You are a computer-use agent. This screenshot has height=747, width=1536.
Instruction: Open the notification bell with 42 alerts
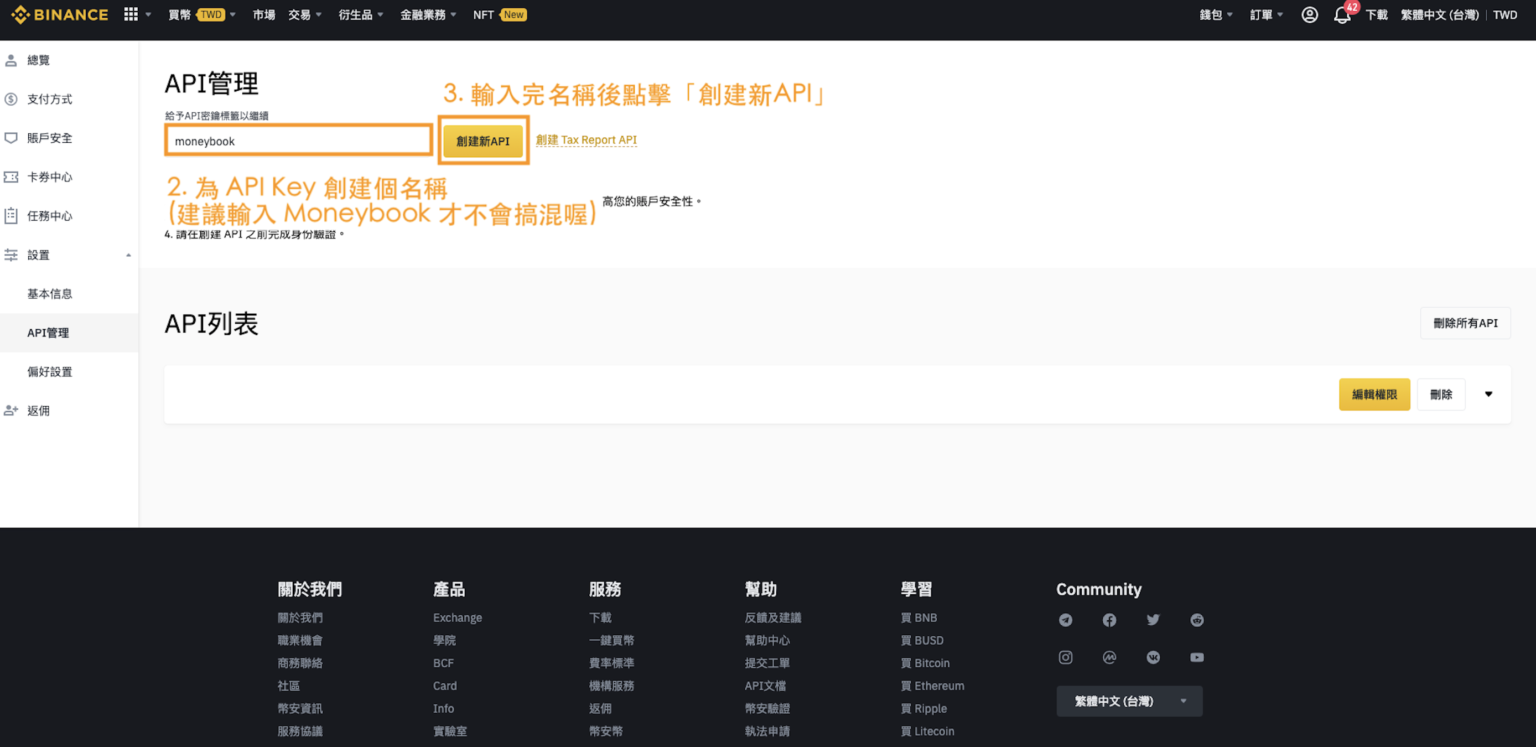(1342, 15)
